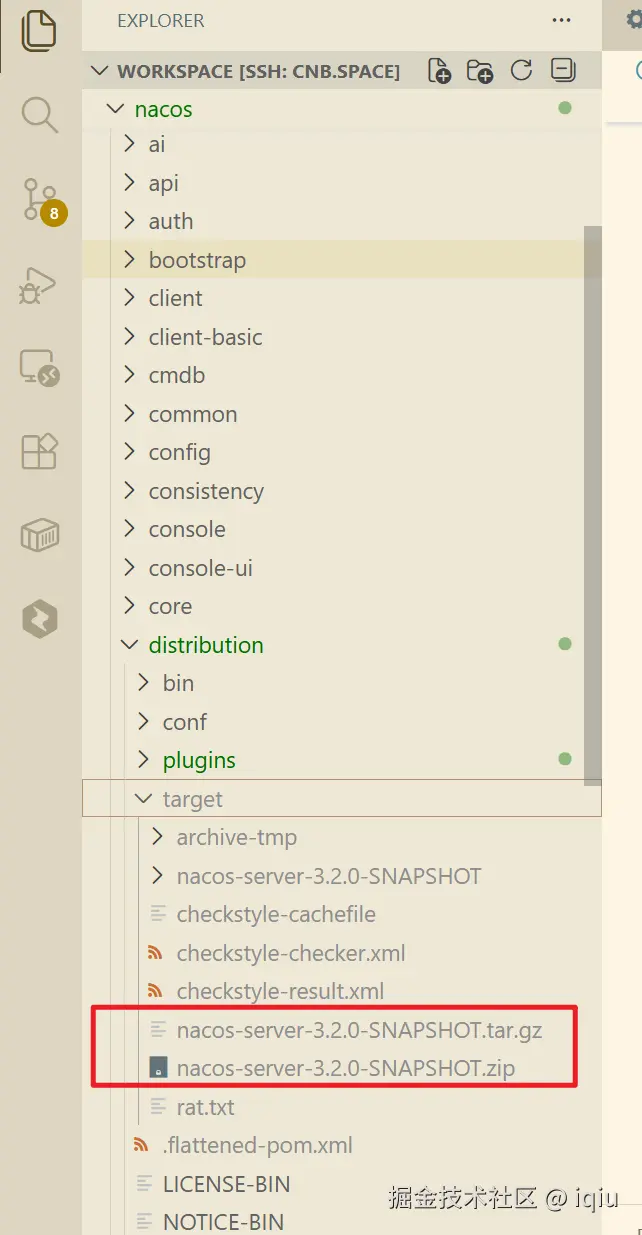642x1235 pixels.
Task: Collapse all folders in explorer
Action: (x=563, y=71)
